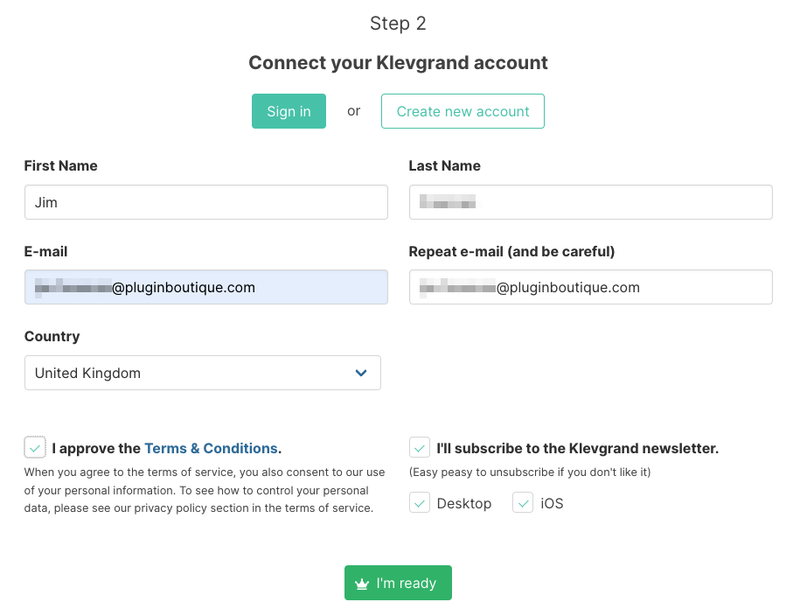The height and width of the screenshot is (616, 800).
Task: Focus the First Name field containing Jim
Action: point(205,202)
